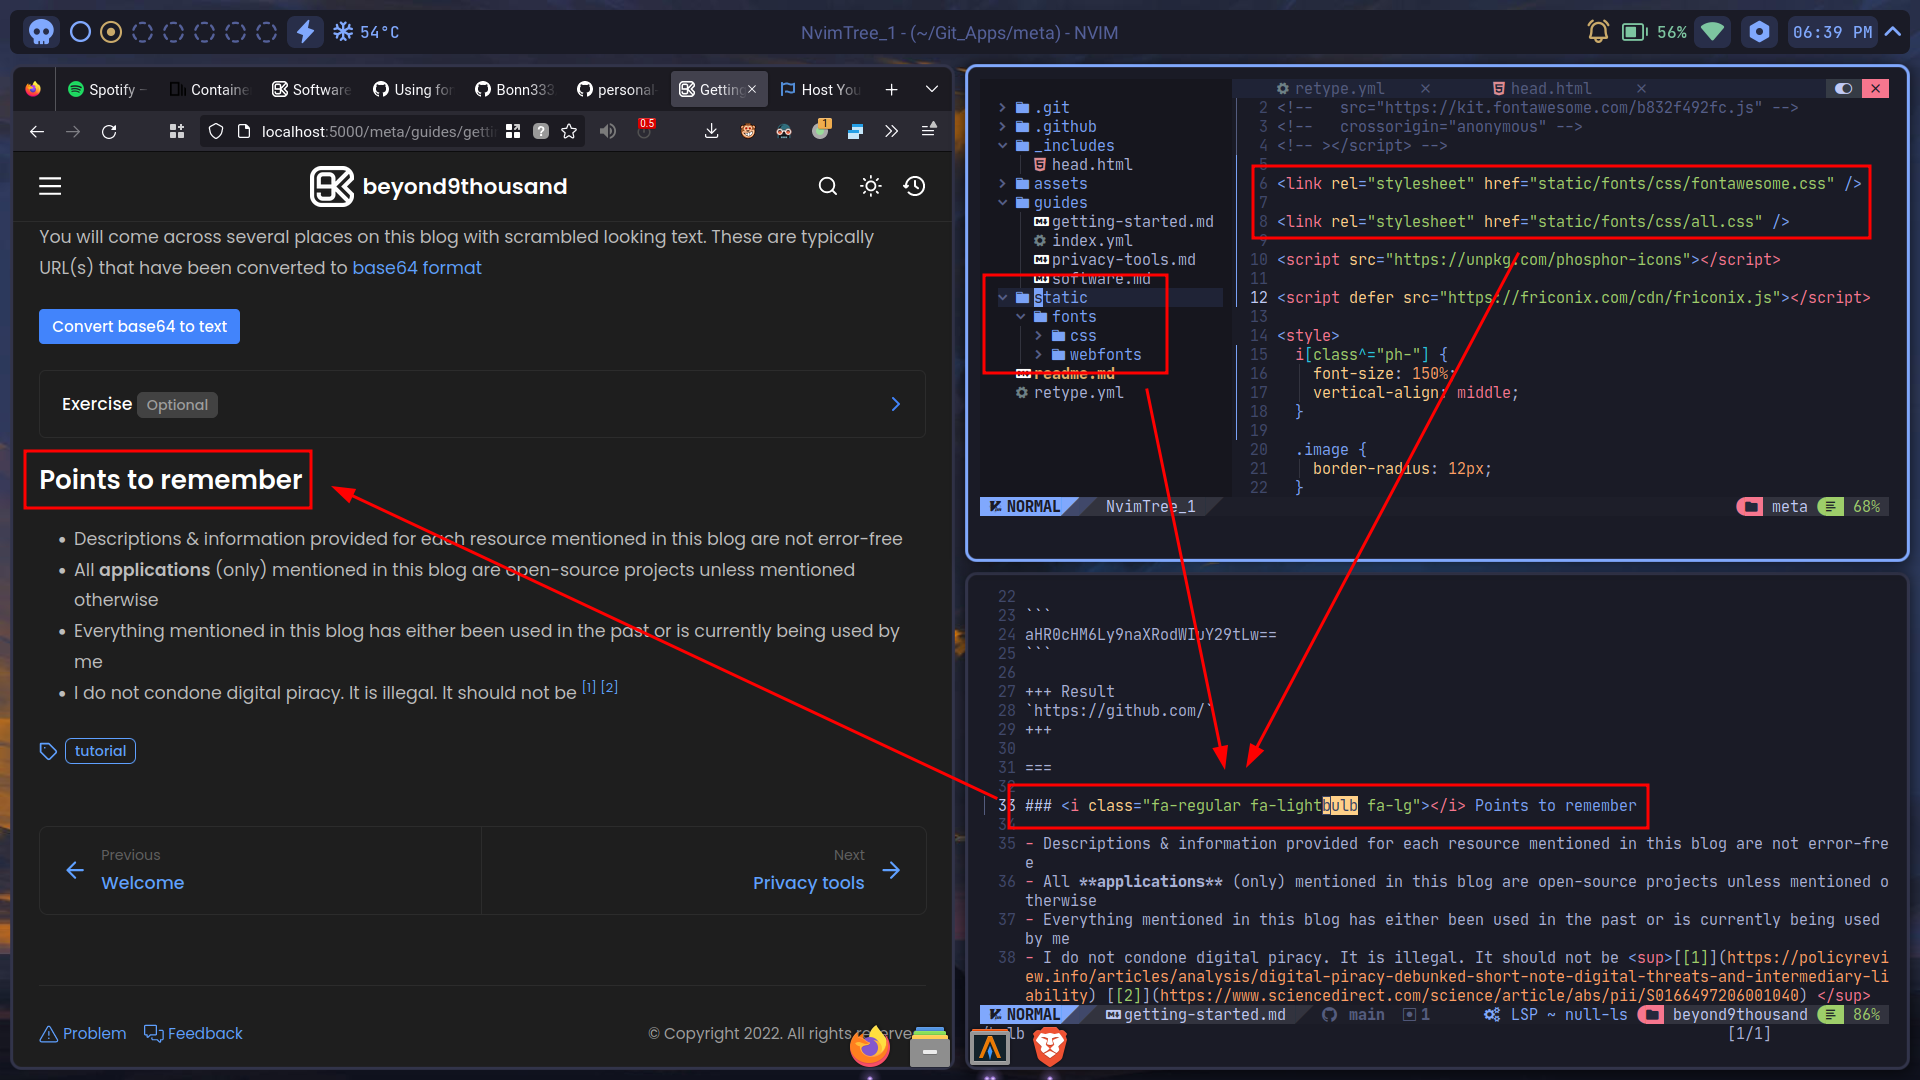
Task: Reload the localhost page
Action: coord(109,131)
